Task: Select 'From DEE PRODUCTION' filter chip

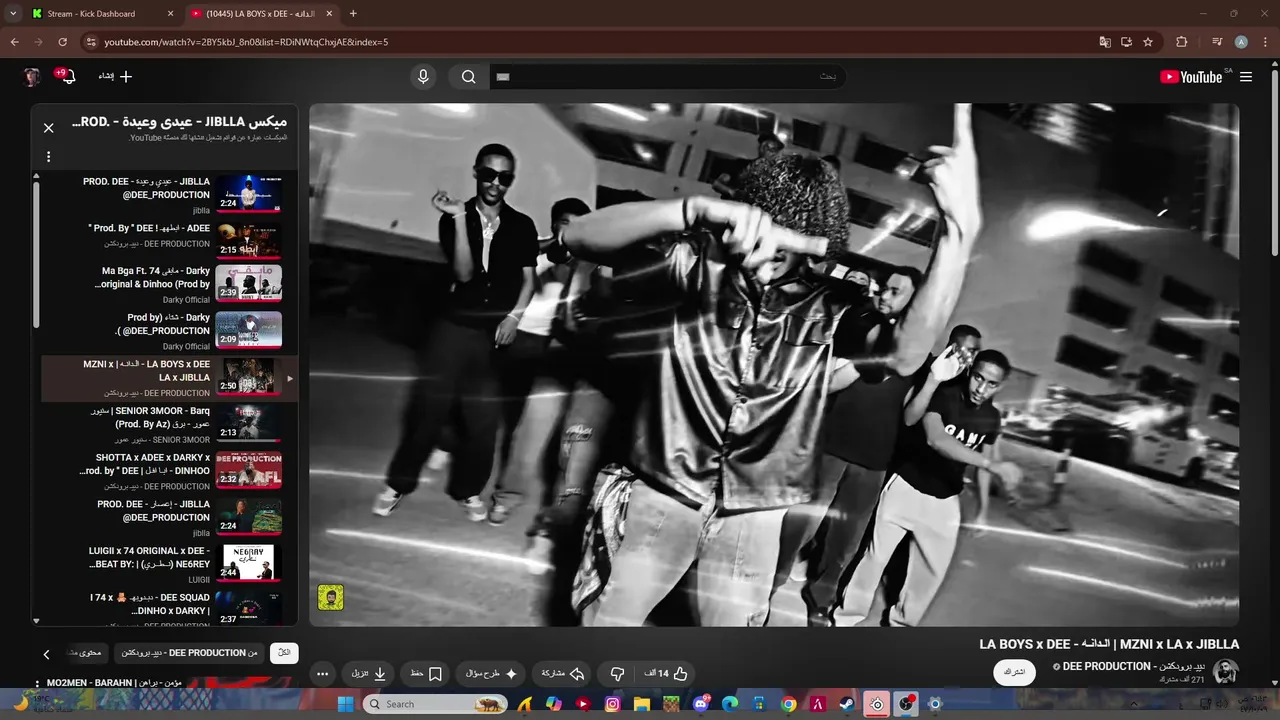Action: pos(189,653)
